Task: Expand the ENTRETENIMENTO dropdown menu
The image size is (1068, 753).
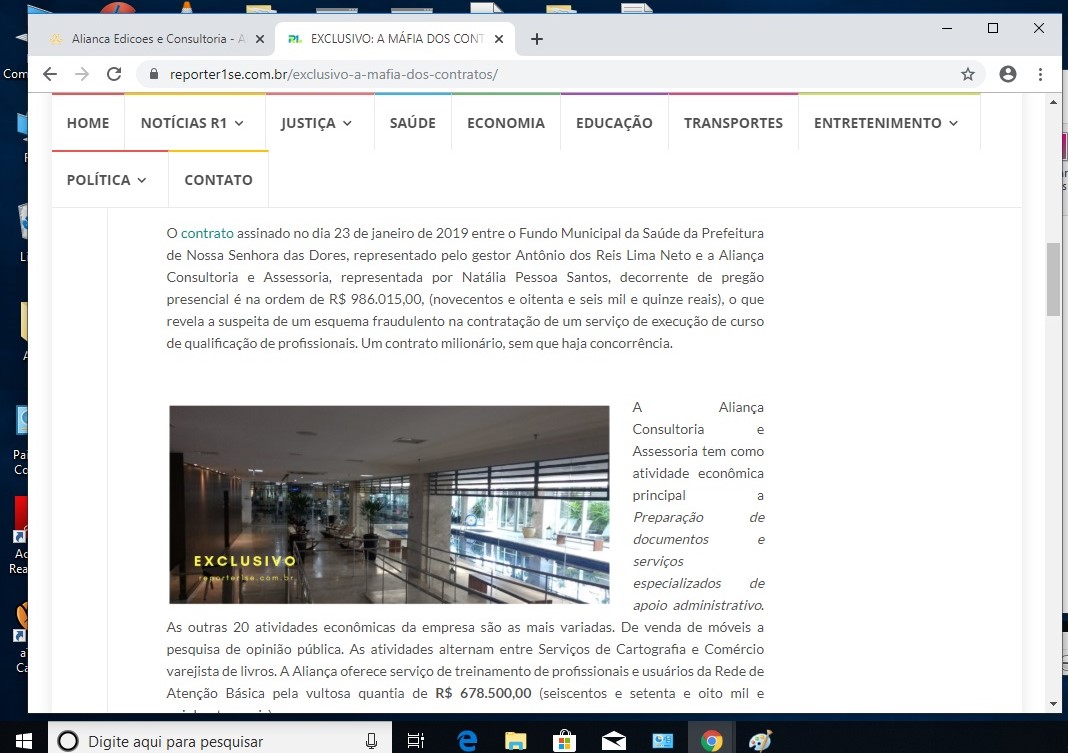Action: 886,123
